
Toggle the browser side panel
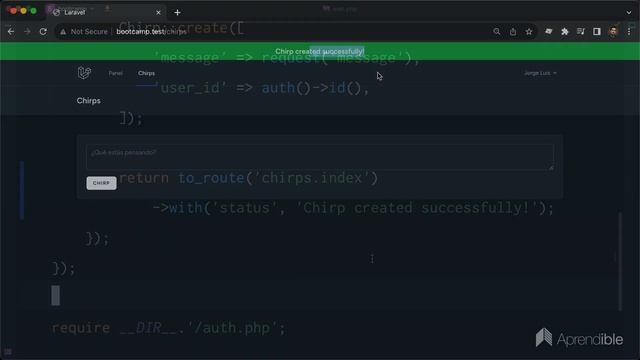(x=597, y=31)
